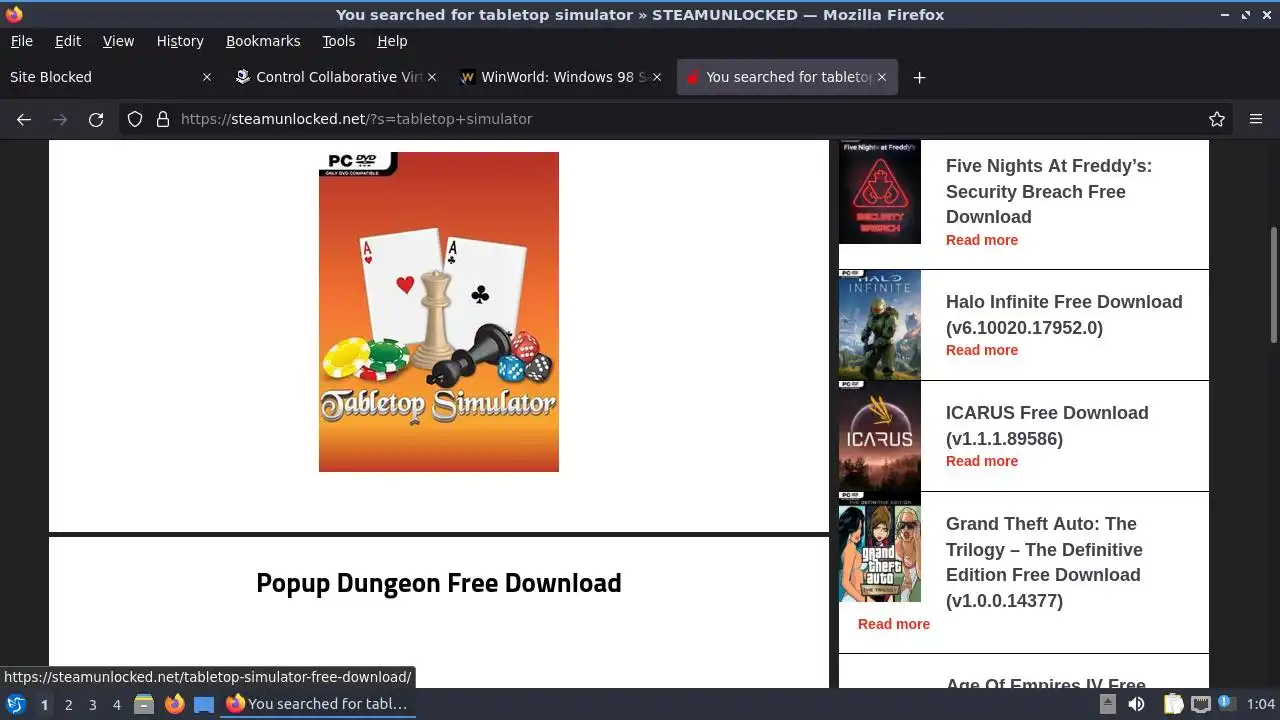Screen dimensions: 1280x720
Task: Switch to workspace 2
Action: click(x=68, y=704)
